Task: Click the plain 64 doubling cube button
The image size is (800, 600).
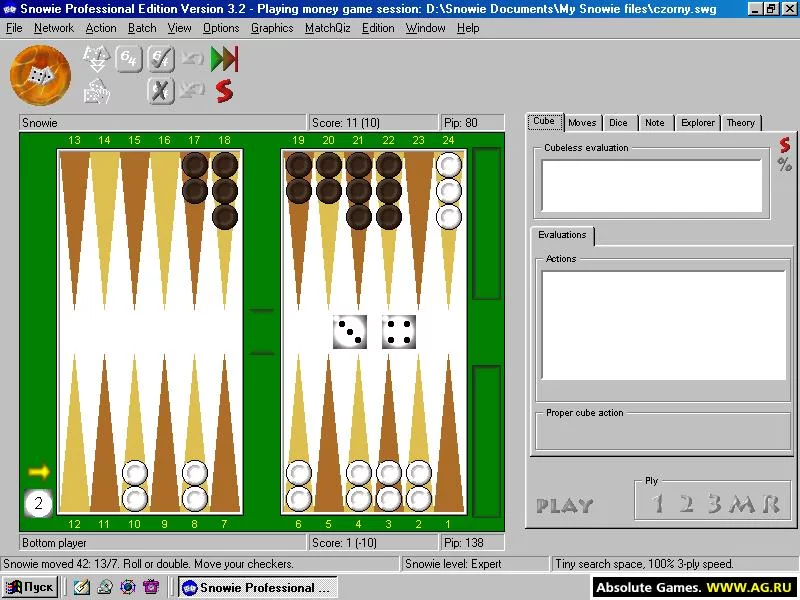Action: click(129, 59)
